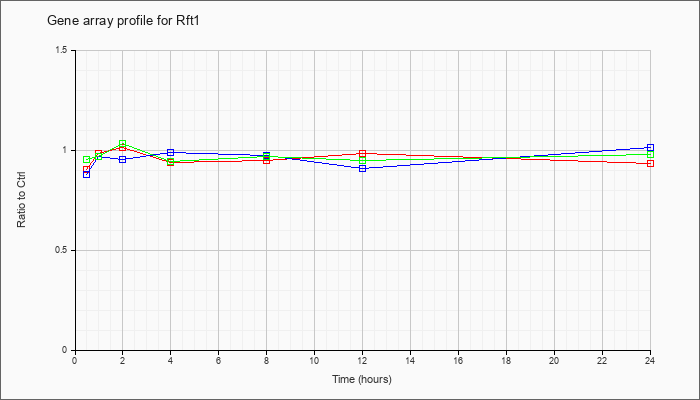
Task: Click the 6 tick label on x-axis
Action: click(x=218, y=360)
